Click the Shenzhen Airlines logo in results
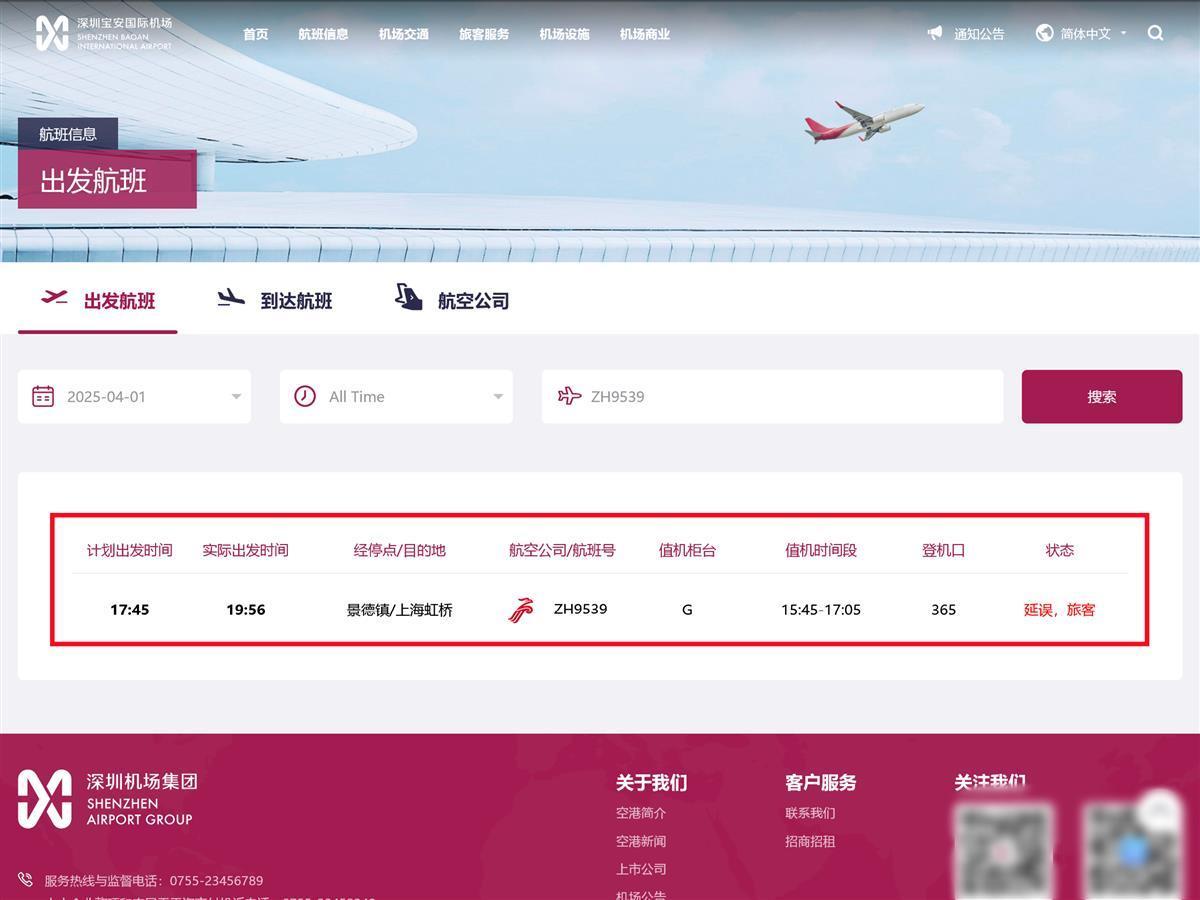 click(521, 610)
